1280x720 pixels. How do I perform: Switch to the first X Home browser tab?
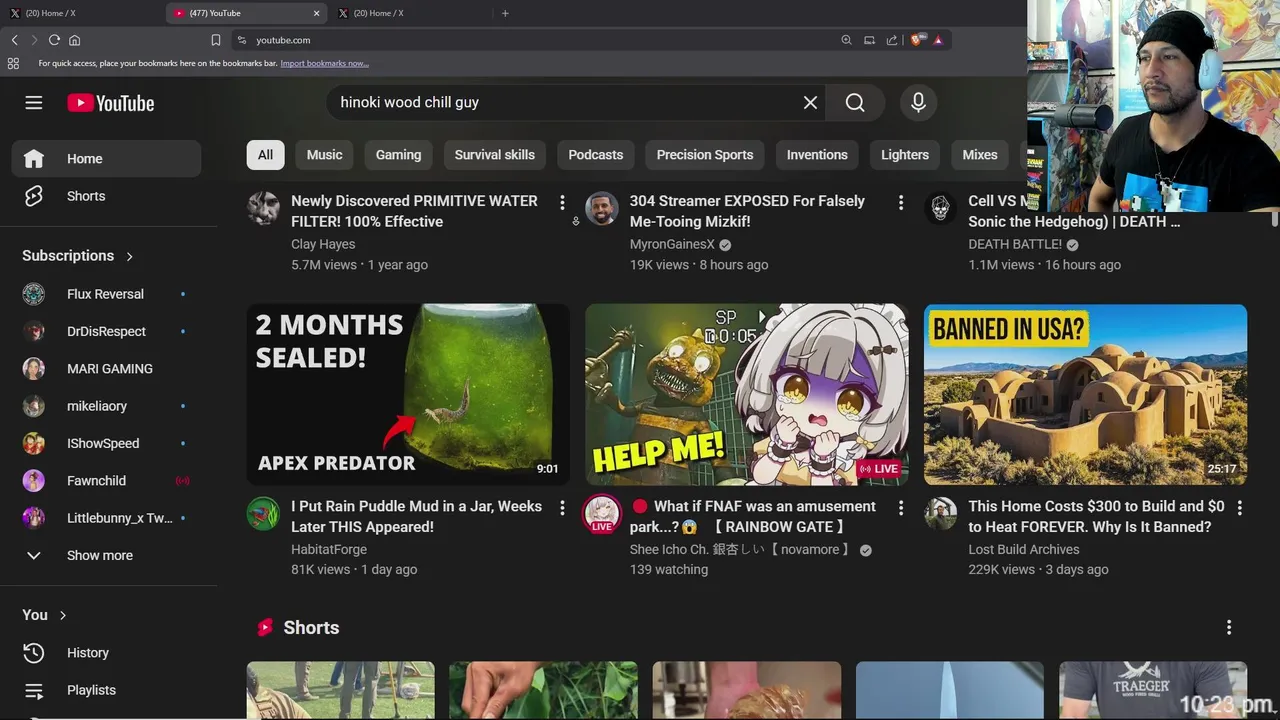(83, 13)
